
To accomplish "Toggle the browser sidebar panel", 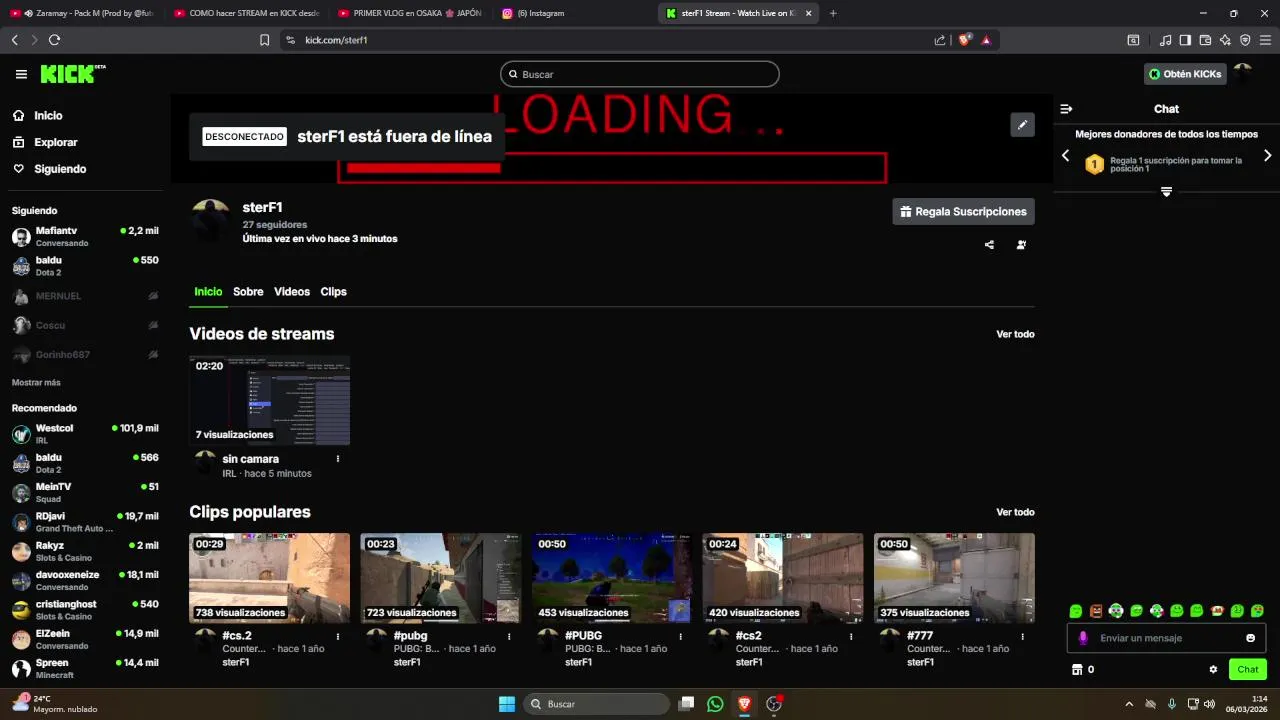I will (1185, 40).
